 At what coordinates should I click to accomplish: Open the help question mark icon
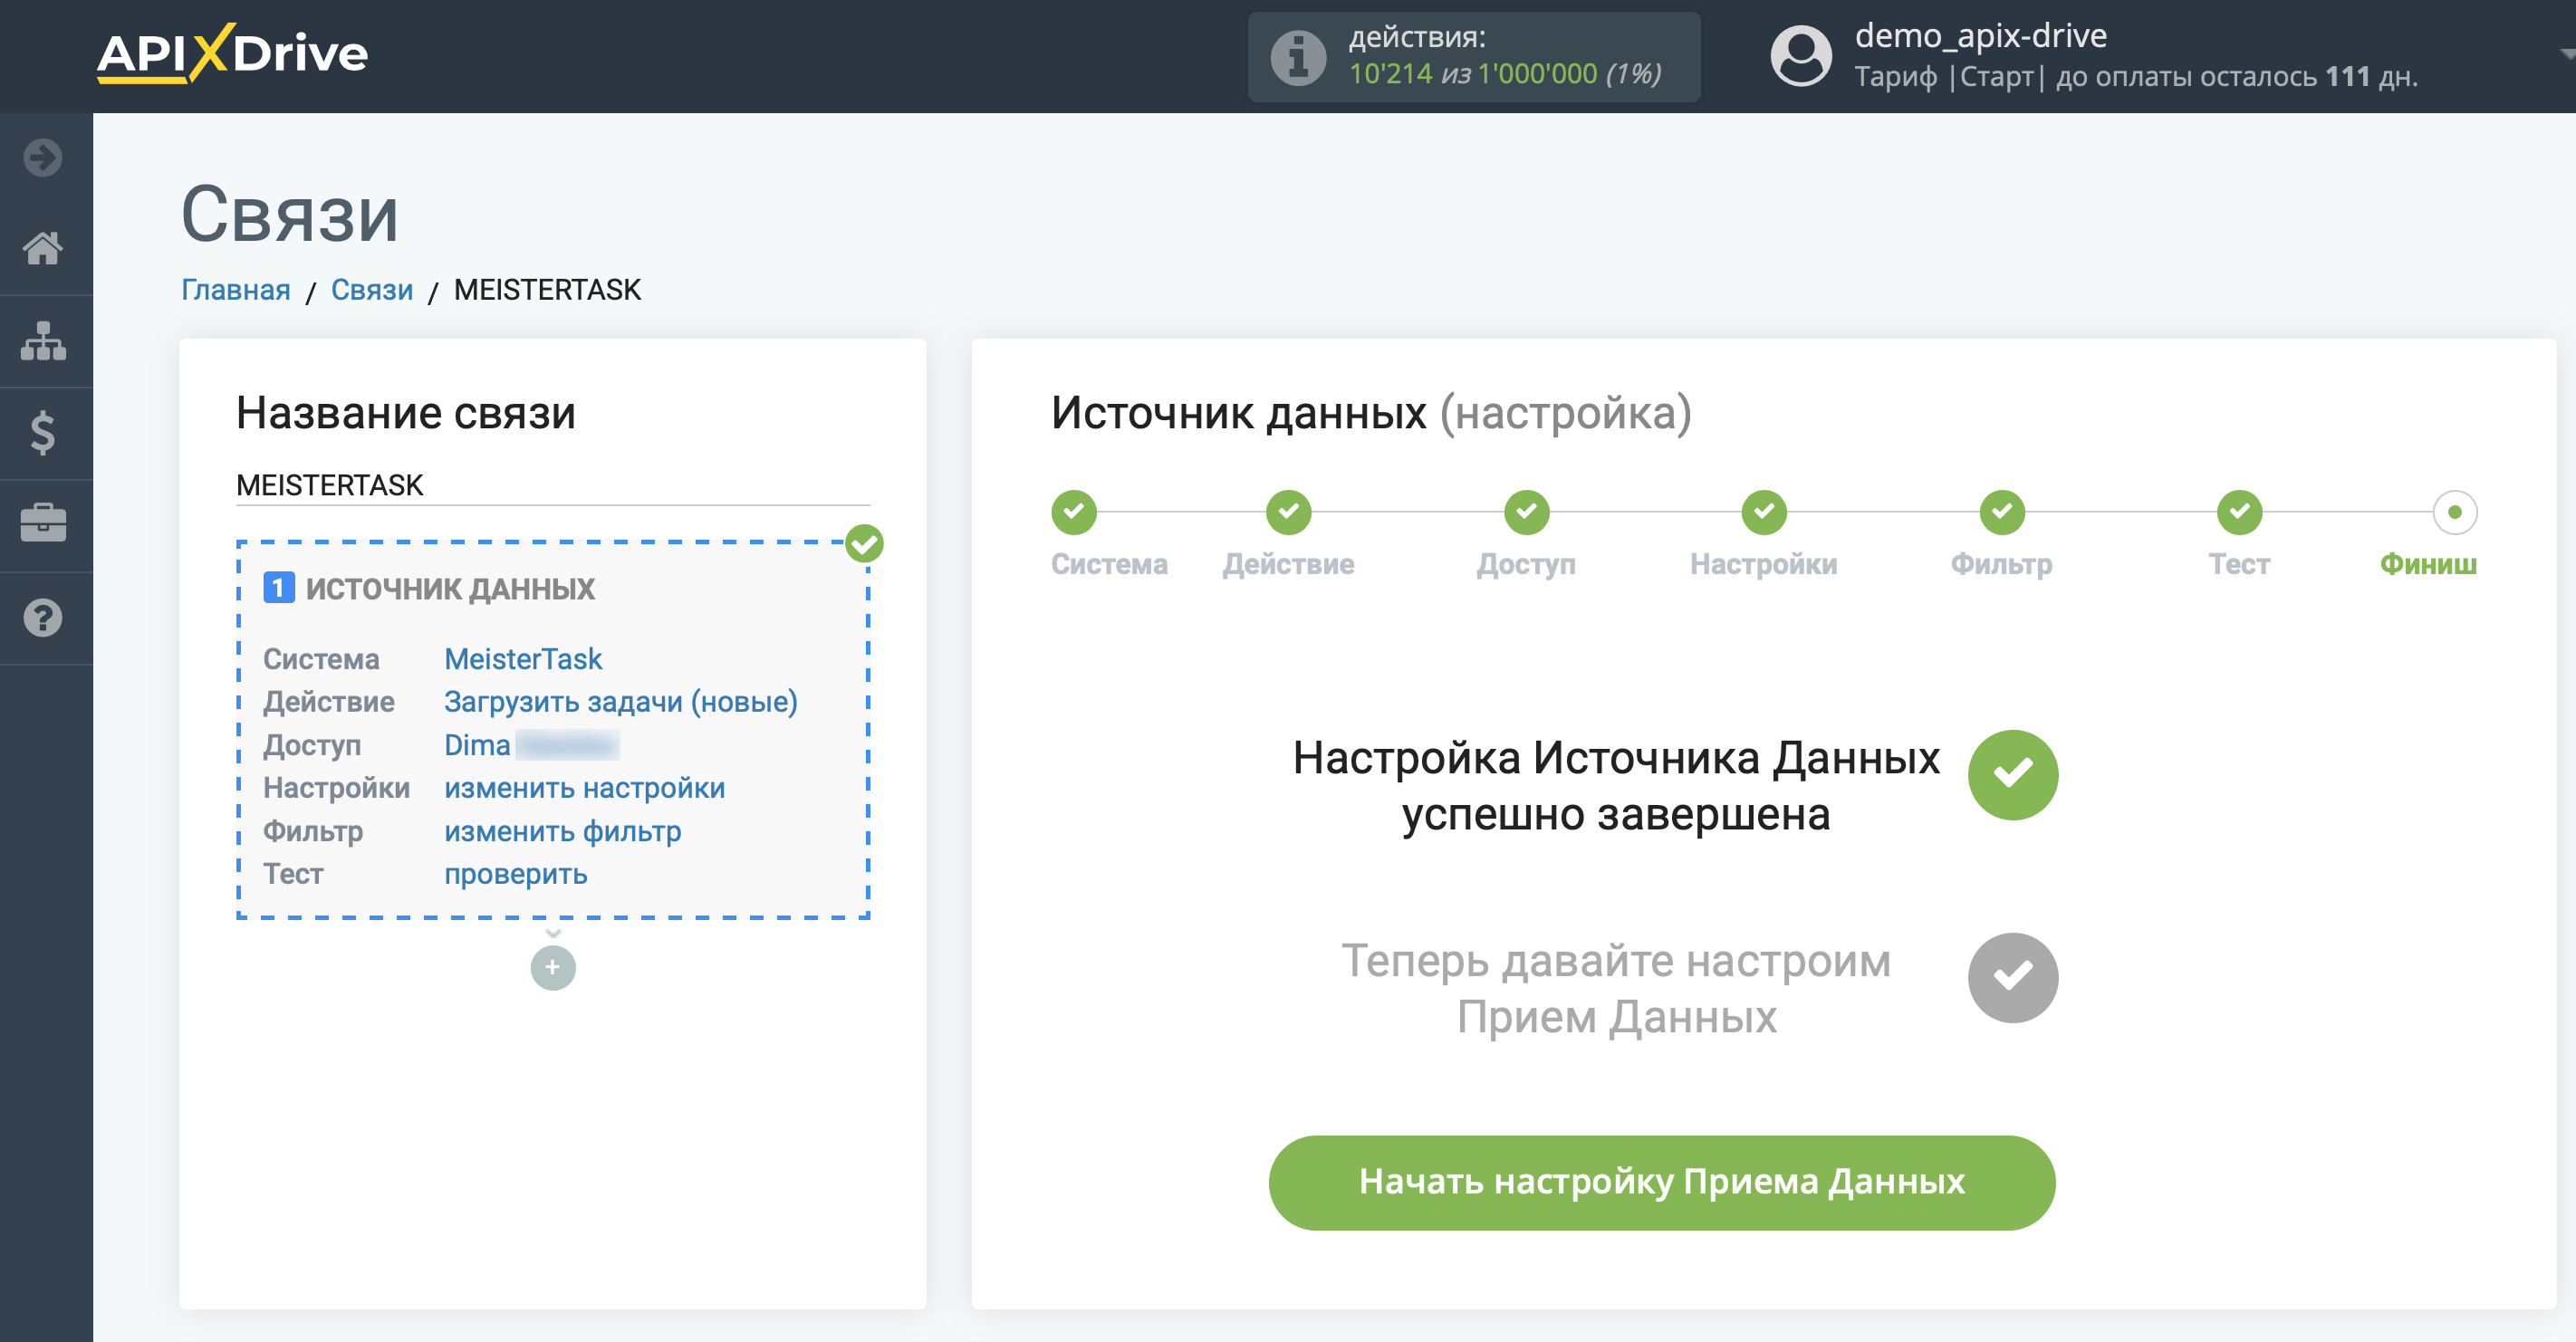click(x=43, y=618)
